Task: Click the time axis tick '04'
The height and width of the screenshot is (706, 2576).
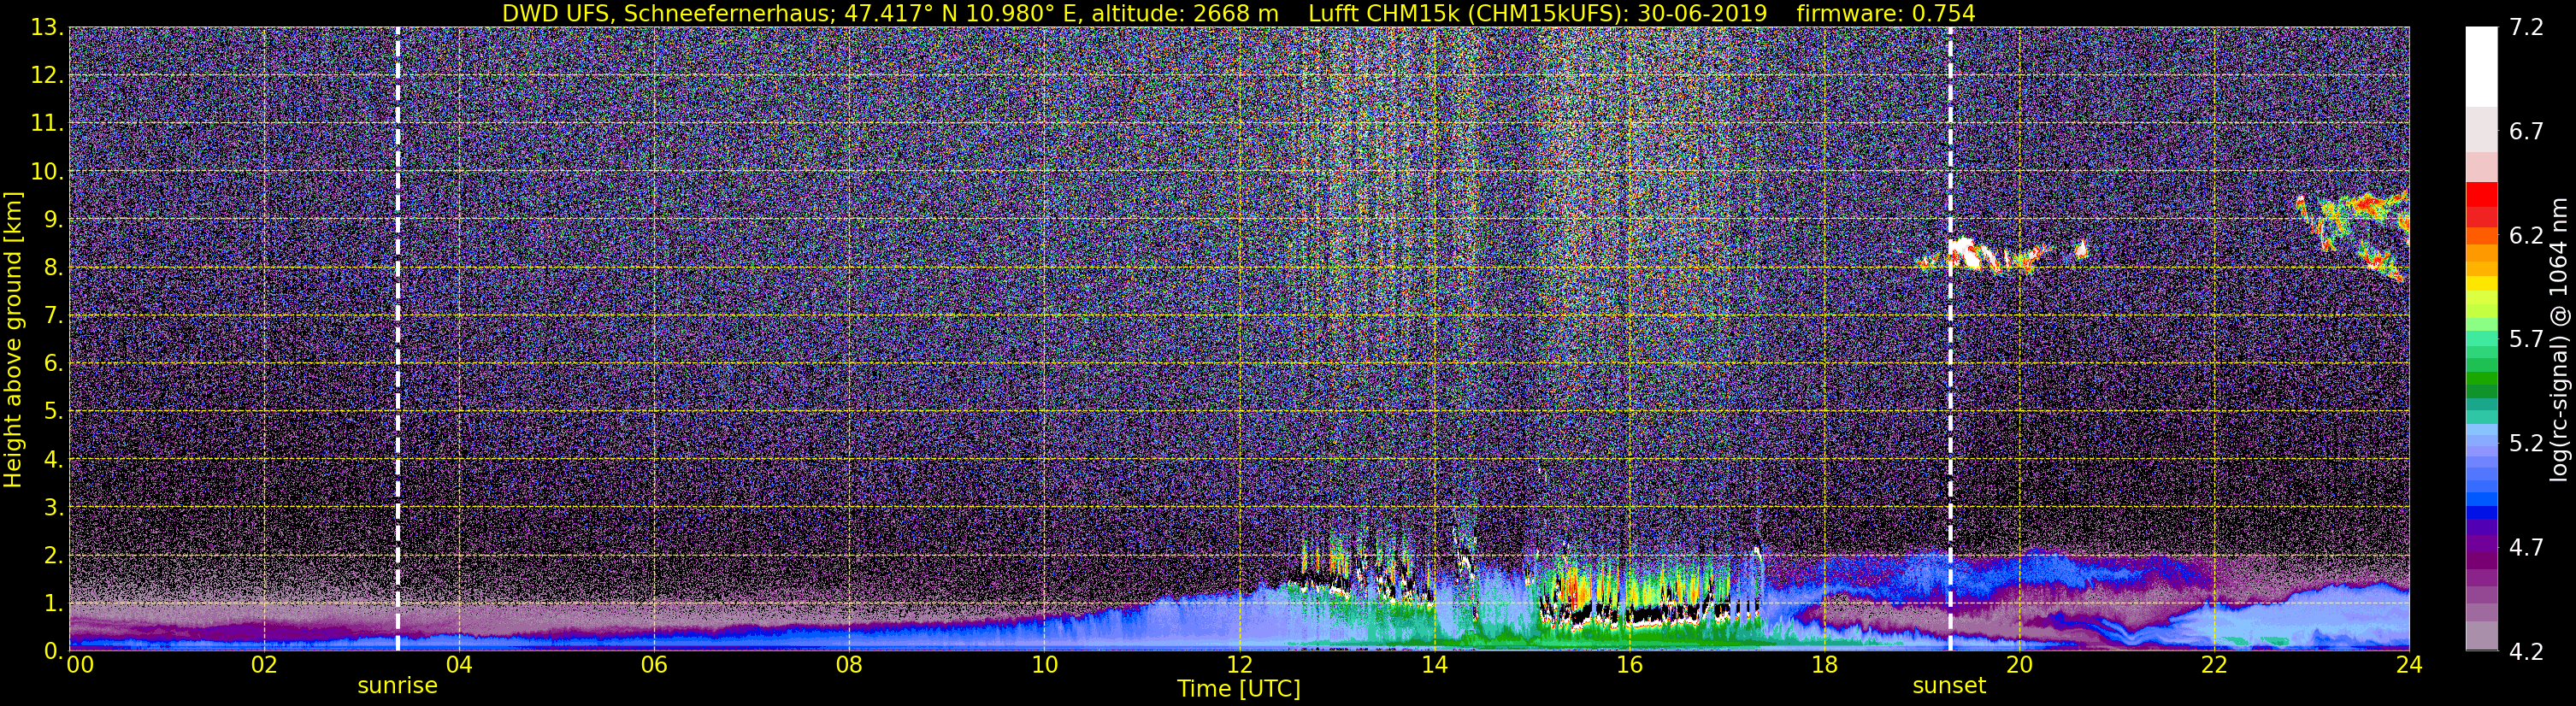Action: point(459,665)
